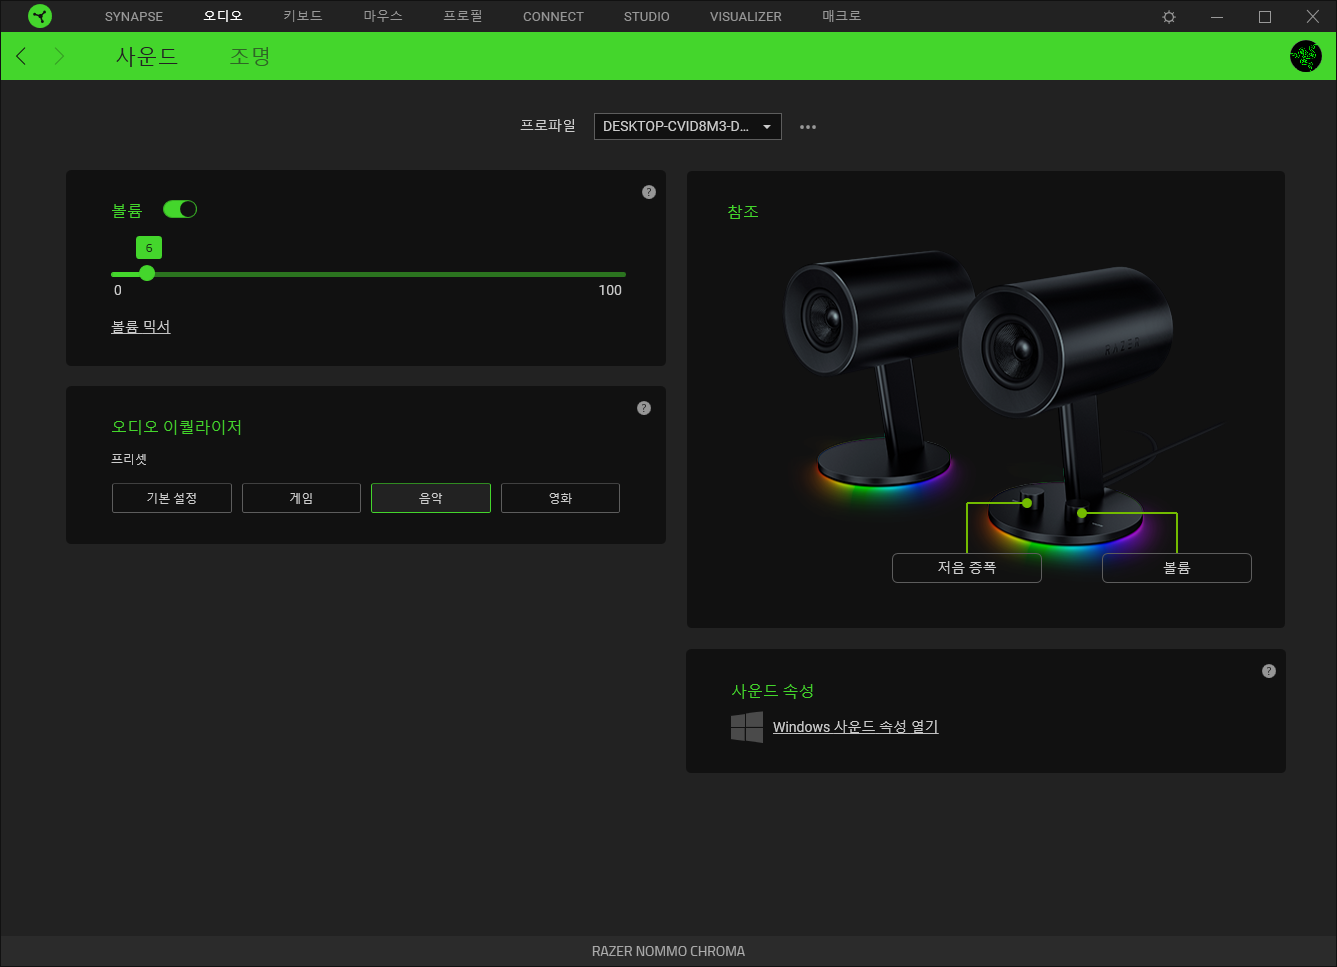Close the Synapse window
Image resolution: width=1337 pixels, height=967 pixels.
click(x=1313, y=17)
